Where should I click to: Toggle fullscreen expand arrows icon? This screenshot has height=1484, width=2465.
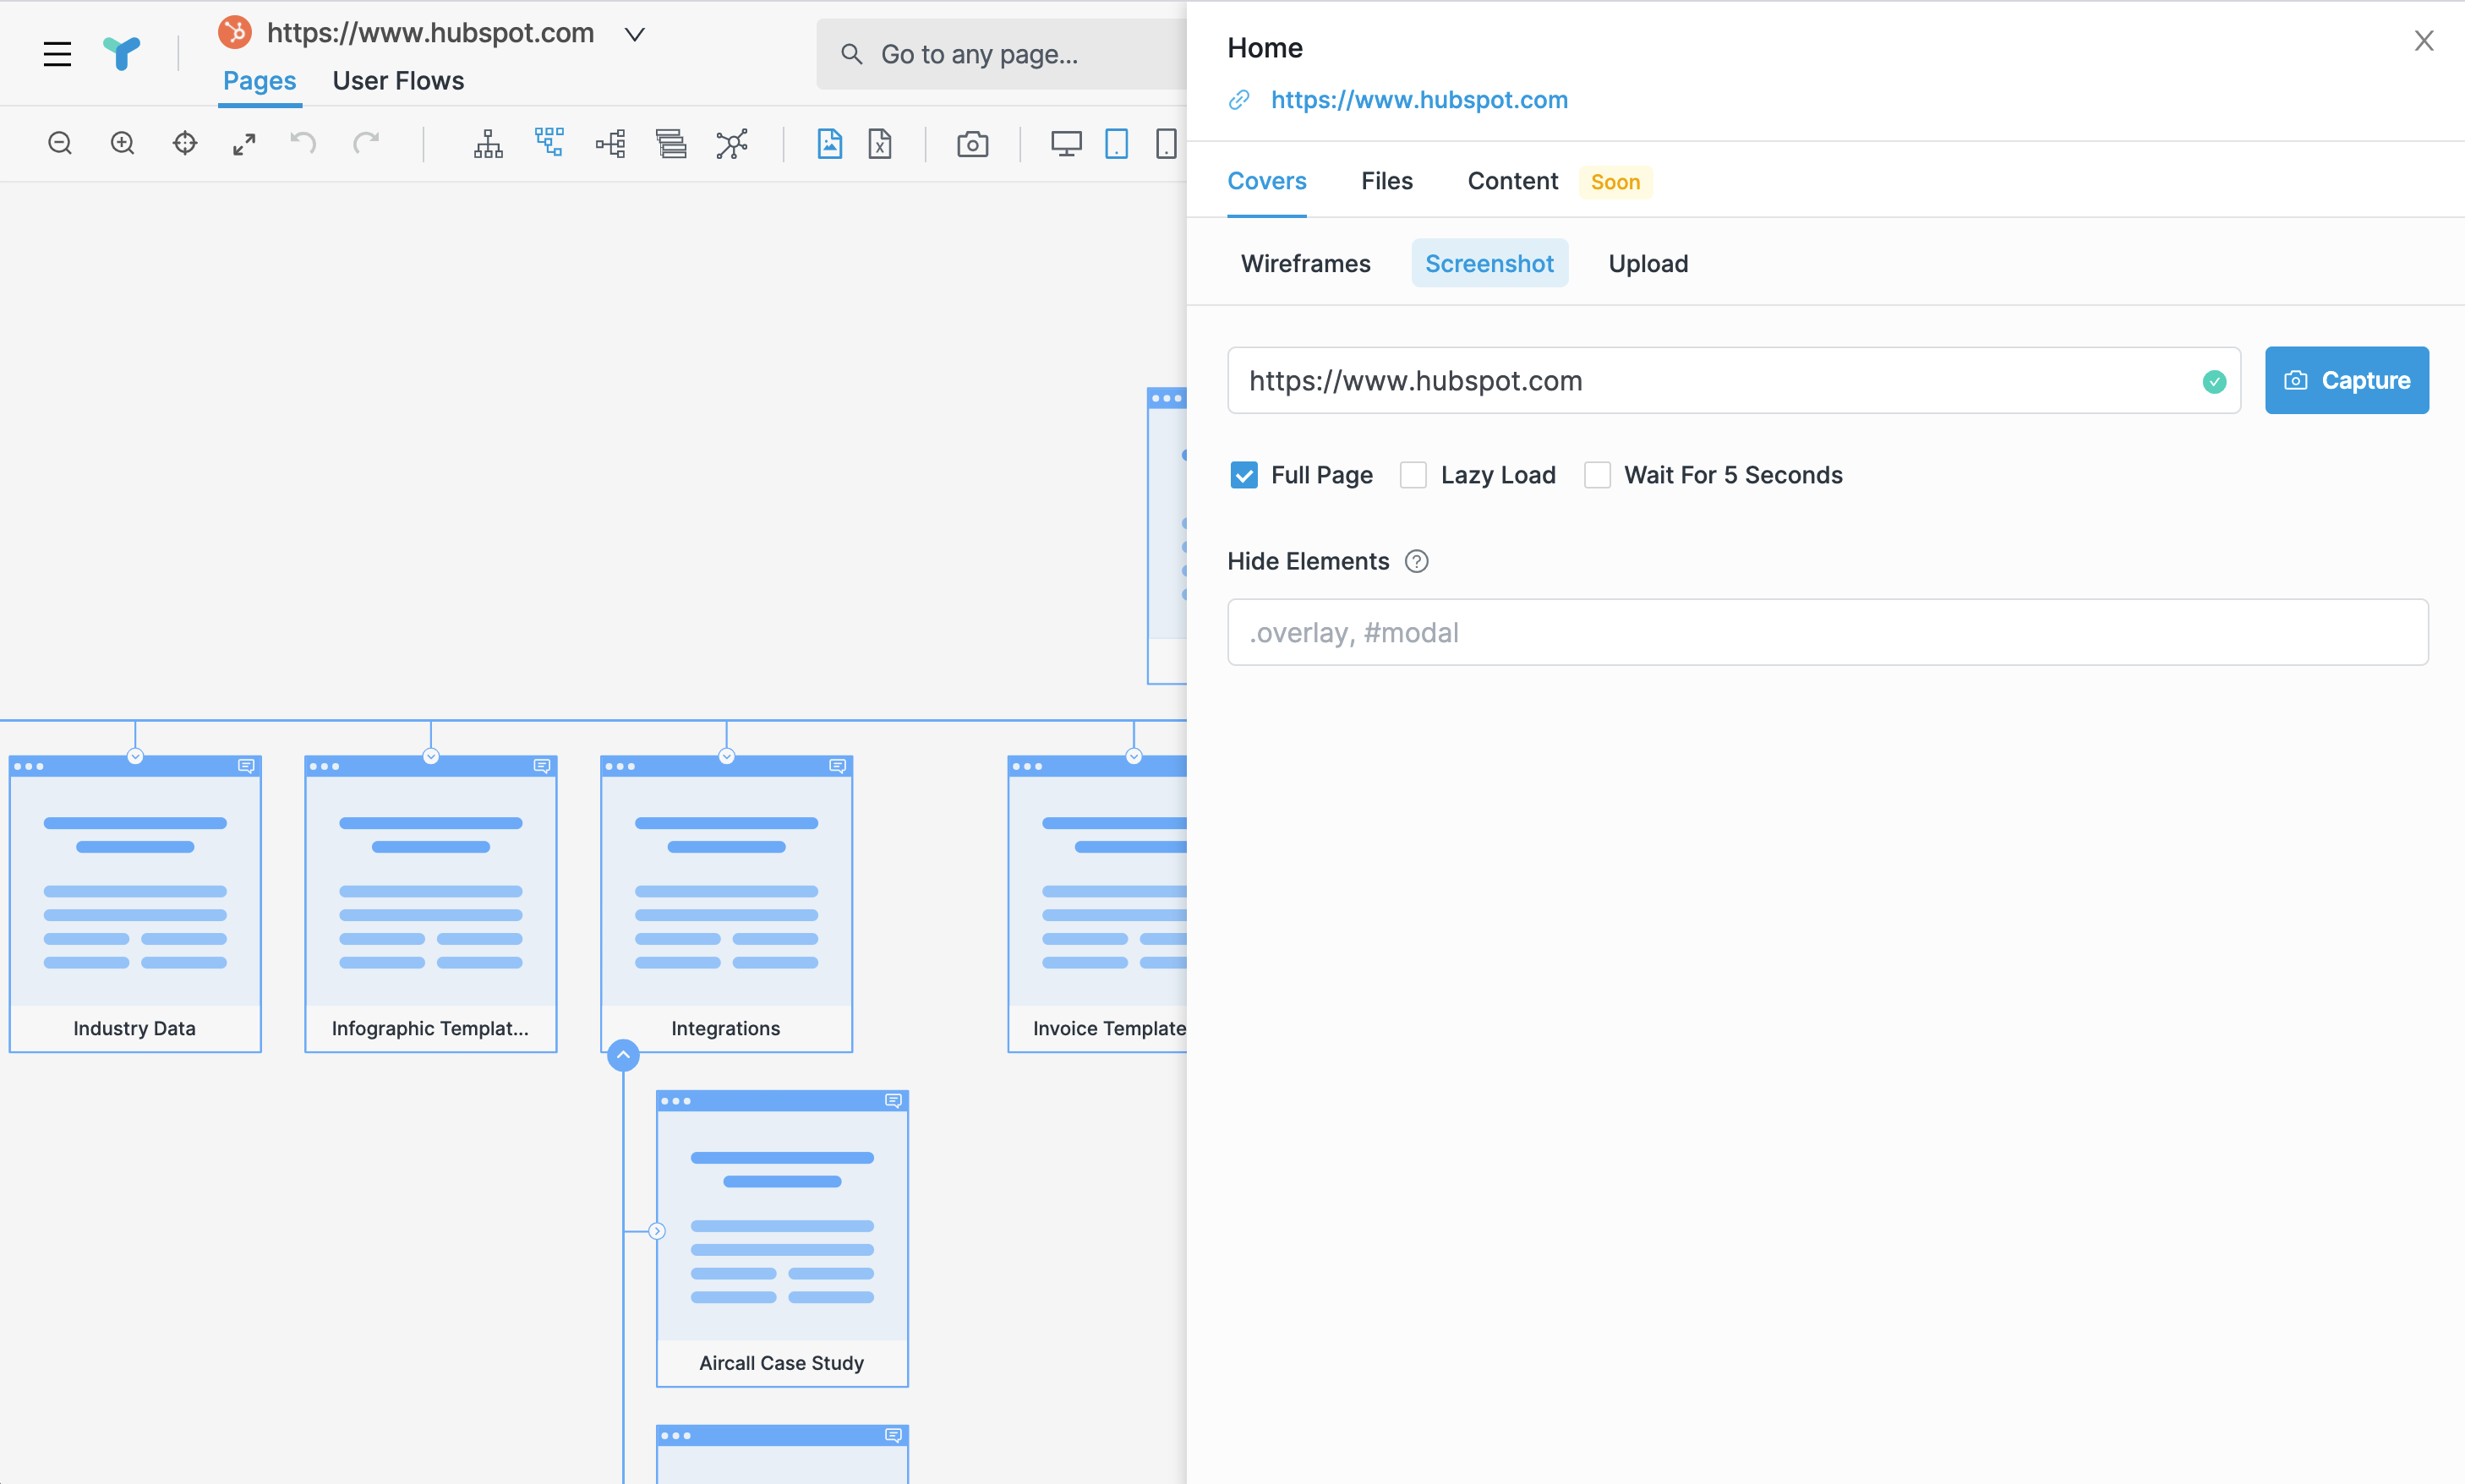click(x=244, y=144)
